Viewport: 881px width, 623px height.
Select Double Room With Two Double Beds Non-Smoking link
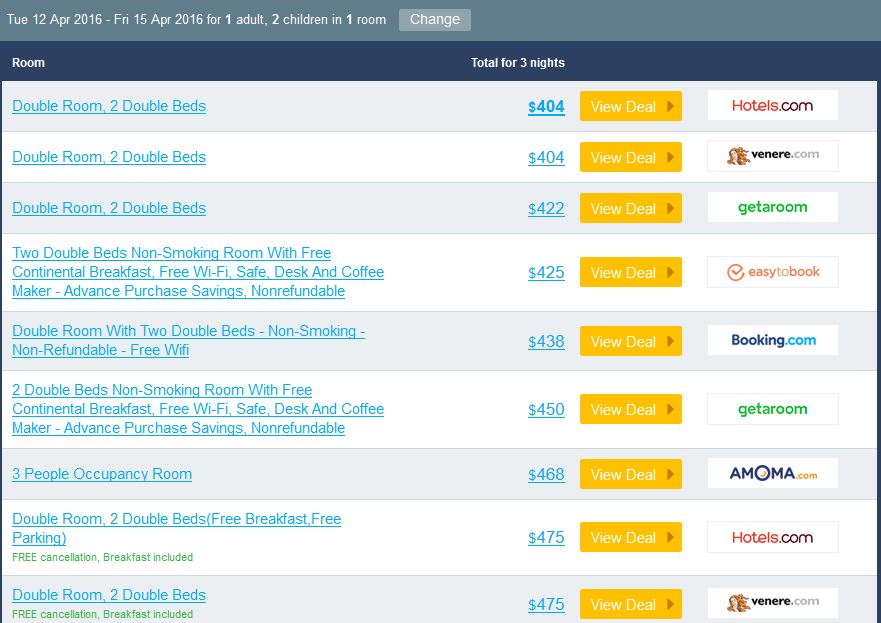click(188, 331)
